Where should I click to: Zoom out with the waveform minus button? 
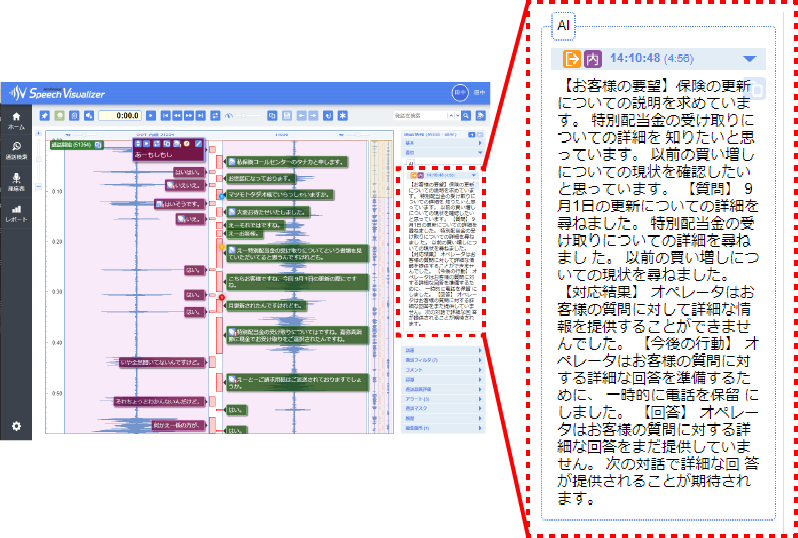click(x=39, y=187)
